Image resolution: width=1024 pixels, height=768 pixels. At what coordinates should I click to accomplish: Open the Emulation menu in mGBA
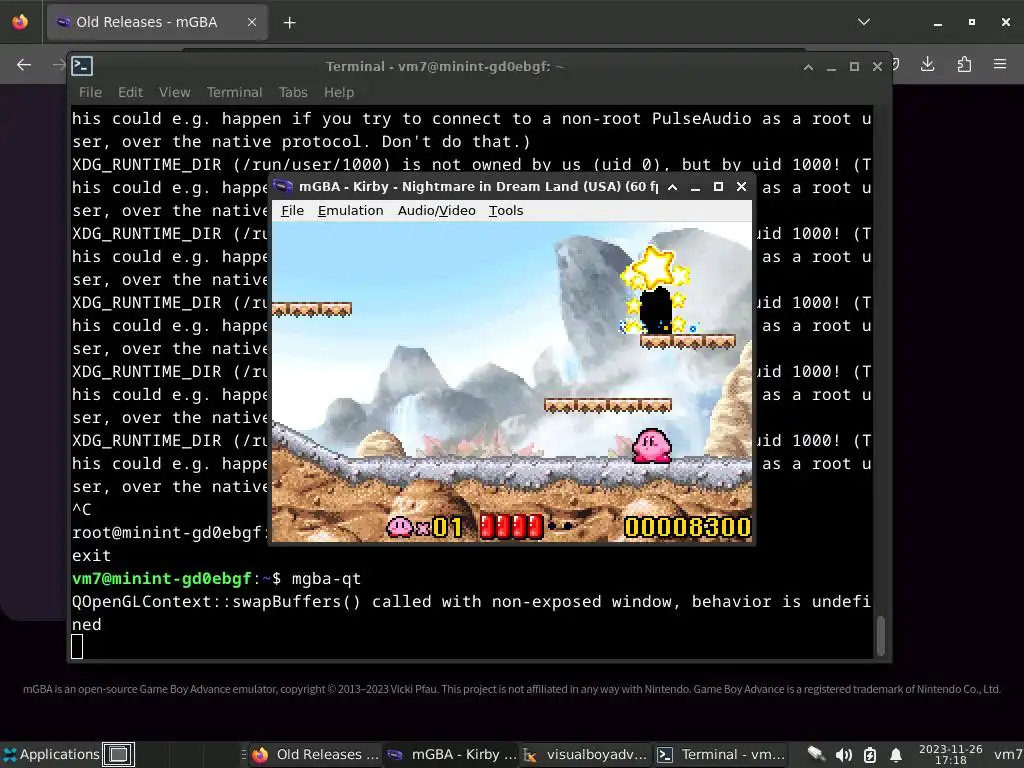350,210
